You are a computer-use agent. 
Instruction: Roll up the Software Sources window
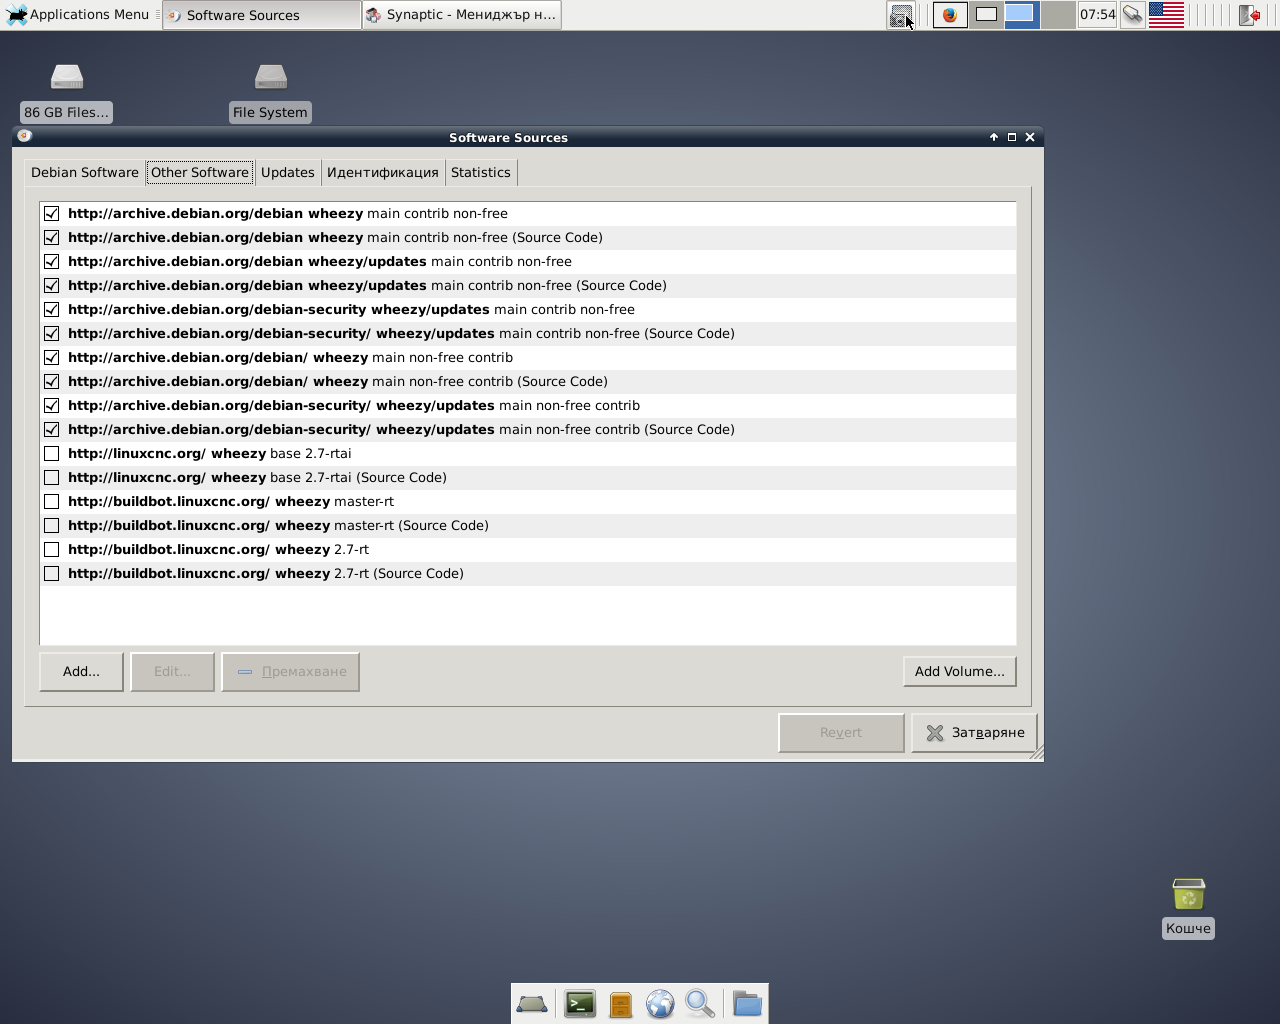[x=994, y=137]
